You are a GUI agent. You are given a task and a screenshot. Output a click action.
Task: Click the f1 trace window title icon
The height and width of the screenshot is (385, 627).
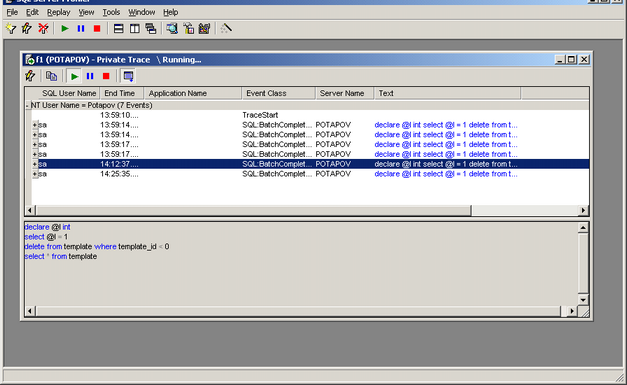(30, 60)
